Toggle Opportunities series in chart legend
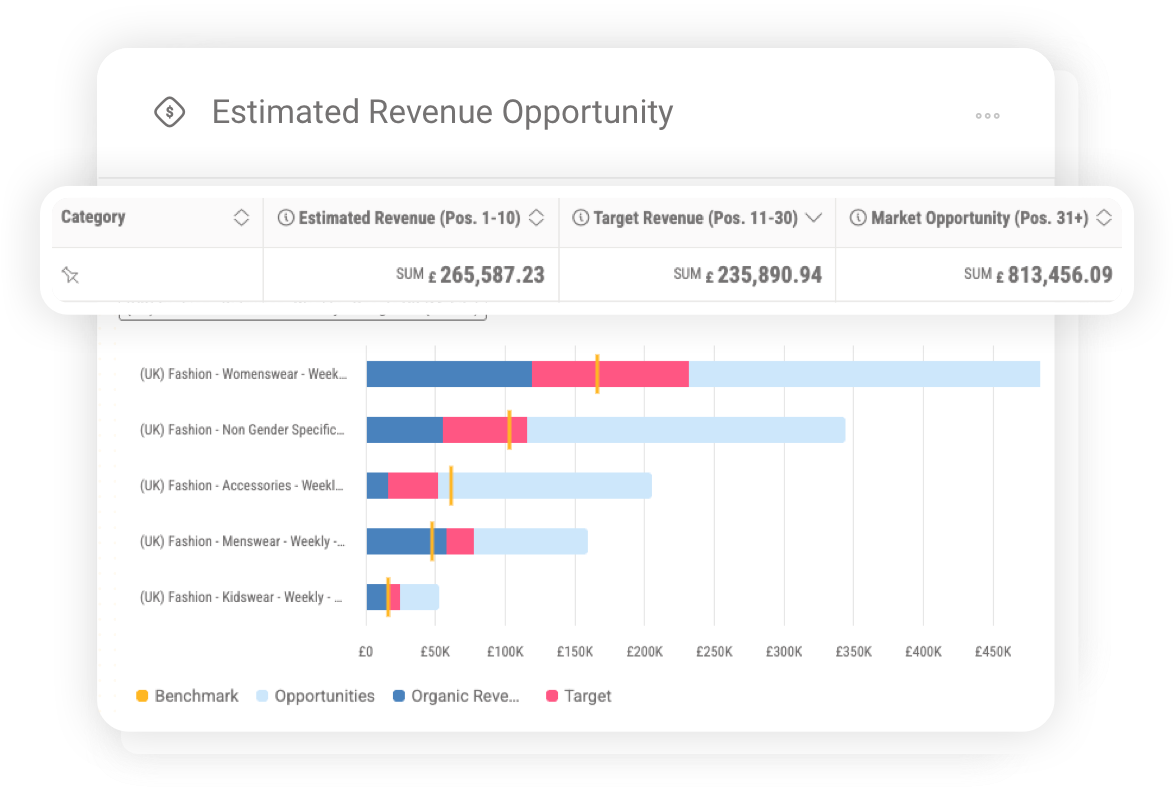 click(x=315, y=696)
